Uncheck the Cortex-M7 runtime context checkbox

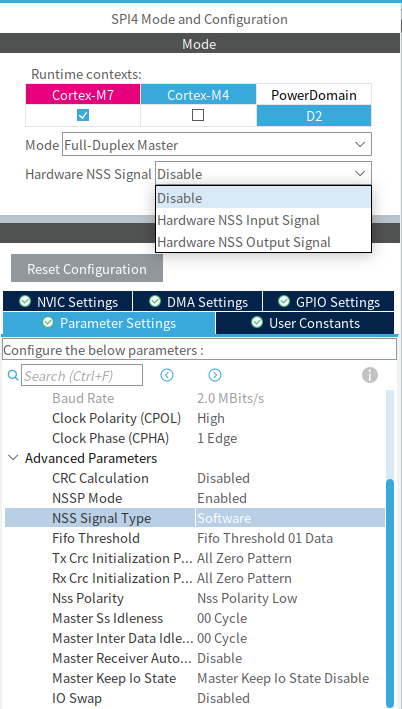pos(83,116)
